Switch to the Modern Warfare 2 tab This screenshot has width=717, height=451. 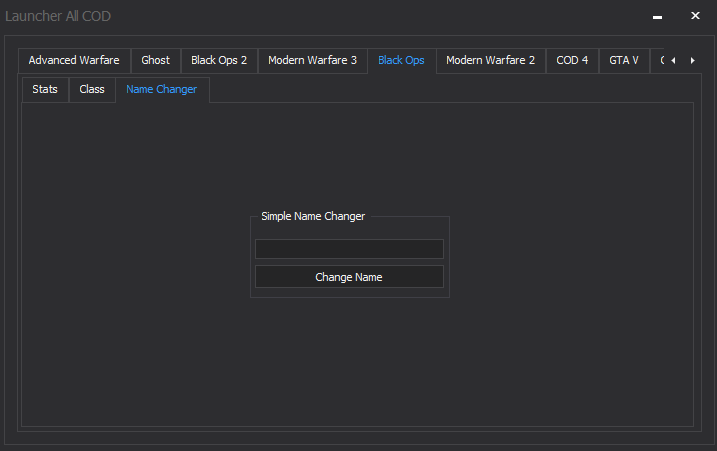point(491,60)
